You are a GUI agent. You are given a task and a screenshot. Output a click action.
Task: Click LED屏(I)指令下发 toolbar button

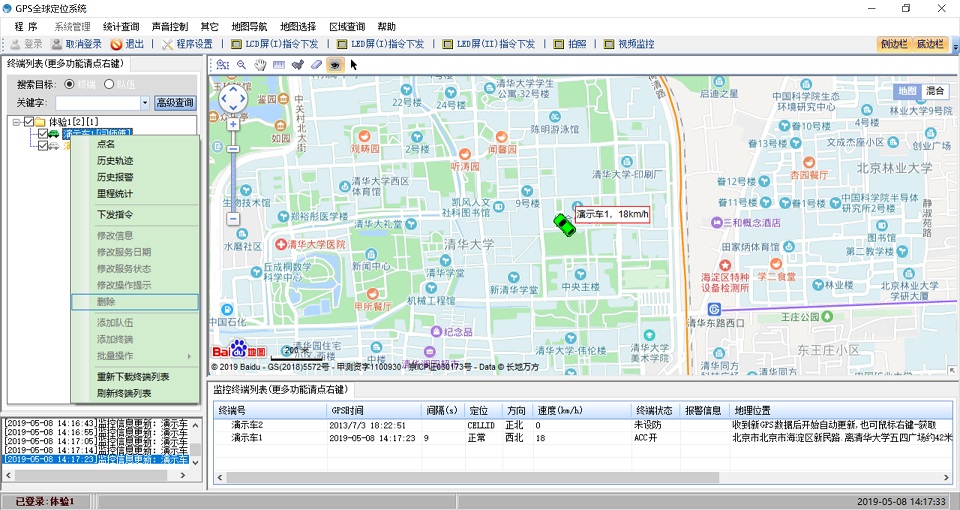[380, 44]
